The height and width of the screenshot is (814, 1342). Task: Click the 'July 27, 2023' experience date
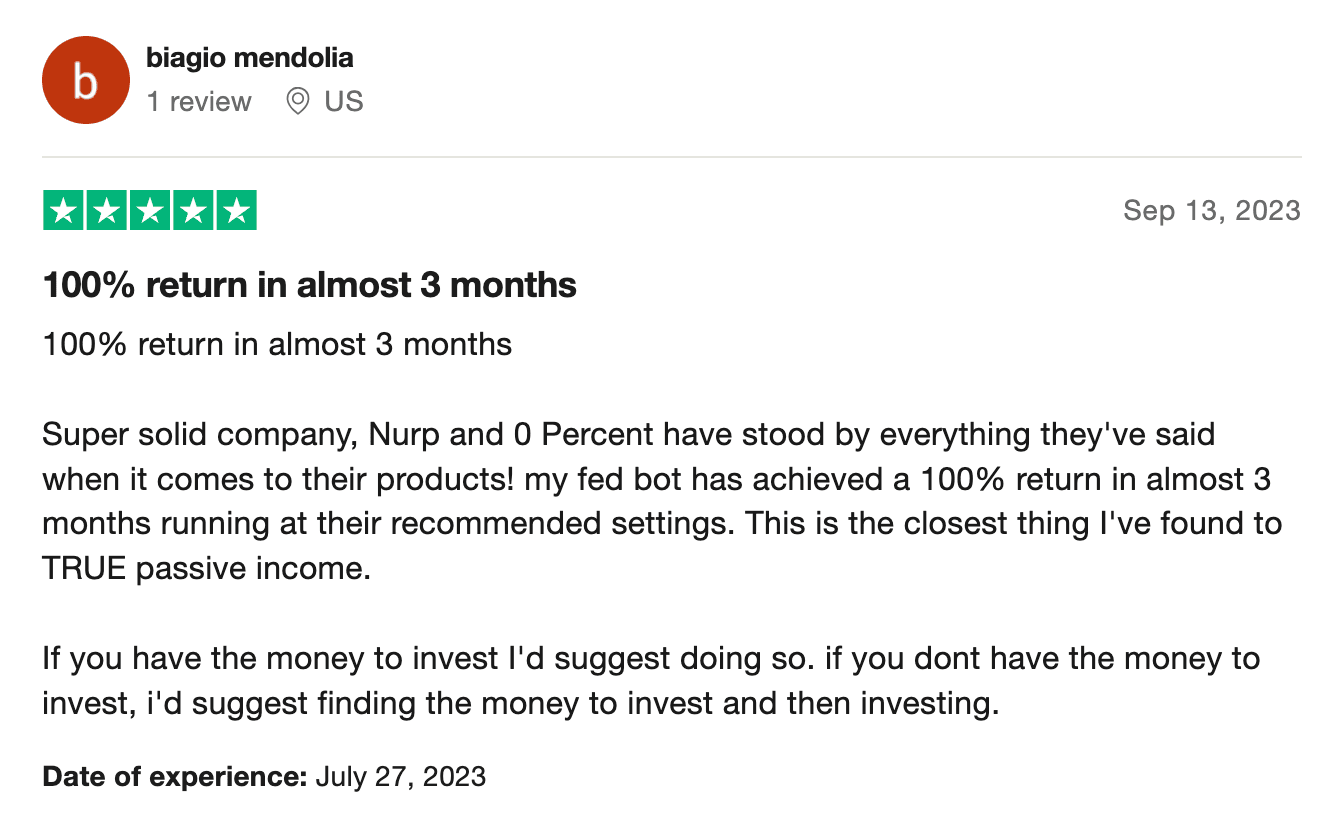(400, 776)
